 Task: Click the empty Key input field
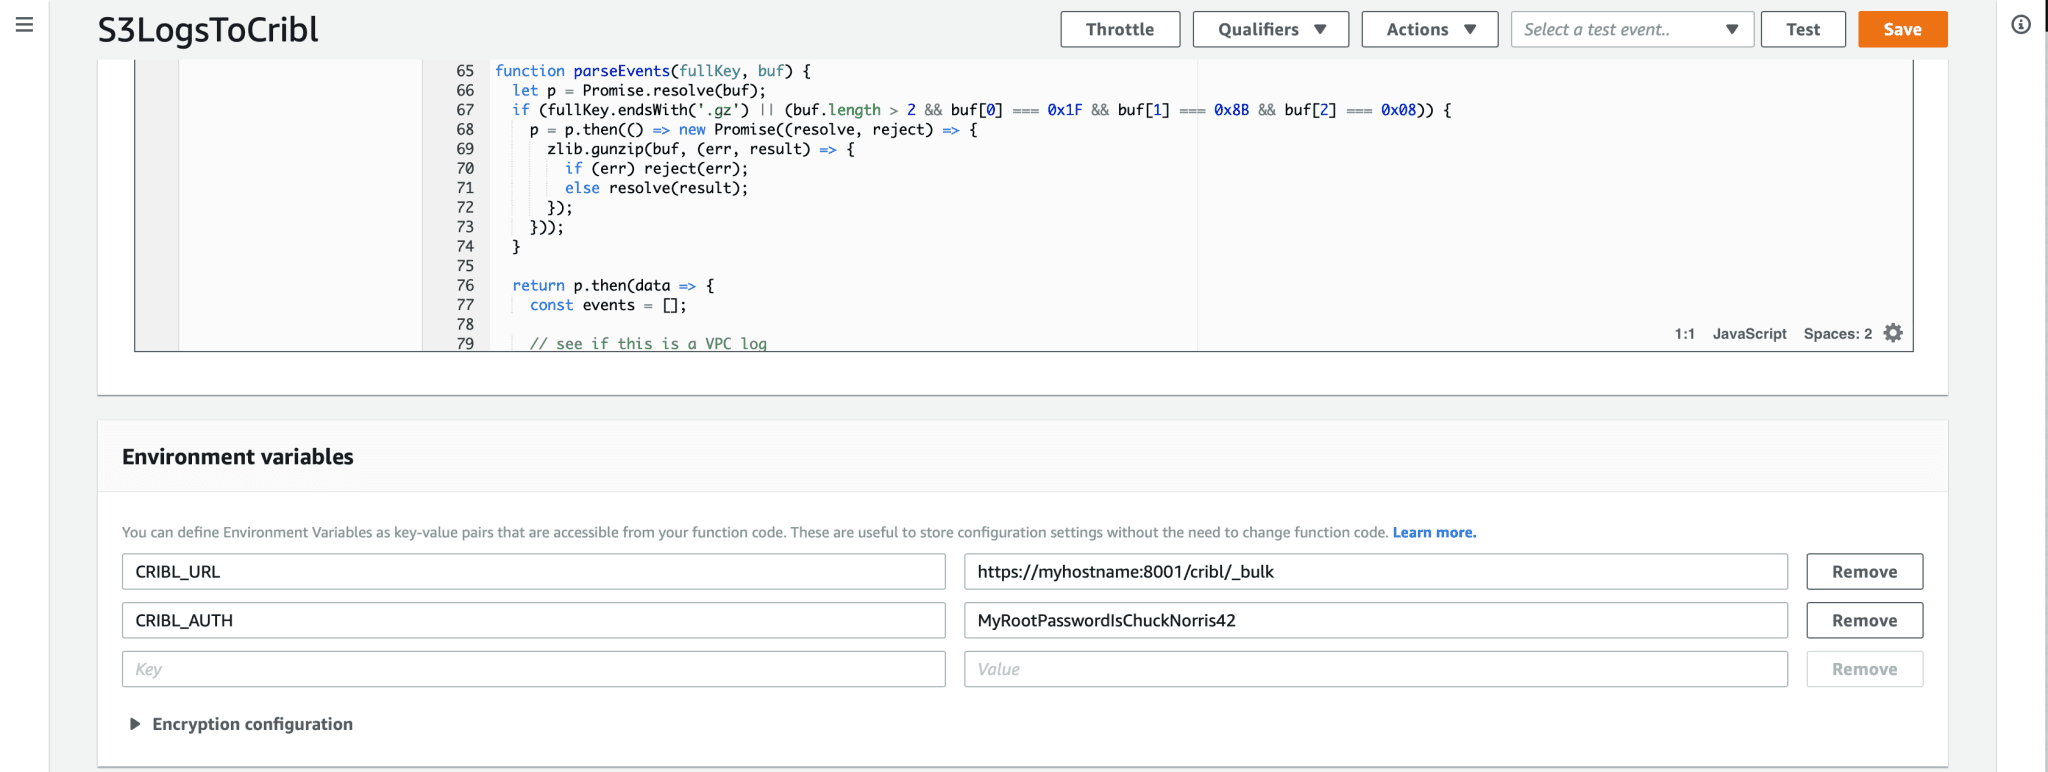point(533,669)
